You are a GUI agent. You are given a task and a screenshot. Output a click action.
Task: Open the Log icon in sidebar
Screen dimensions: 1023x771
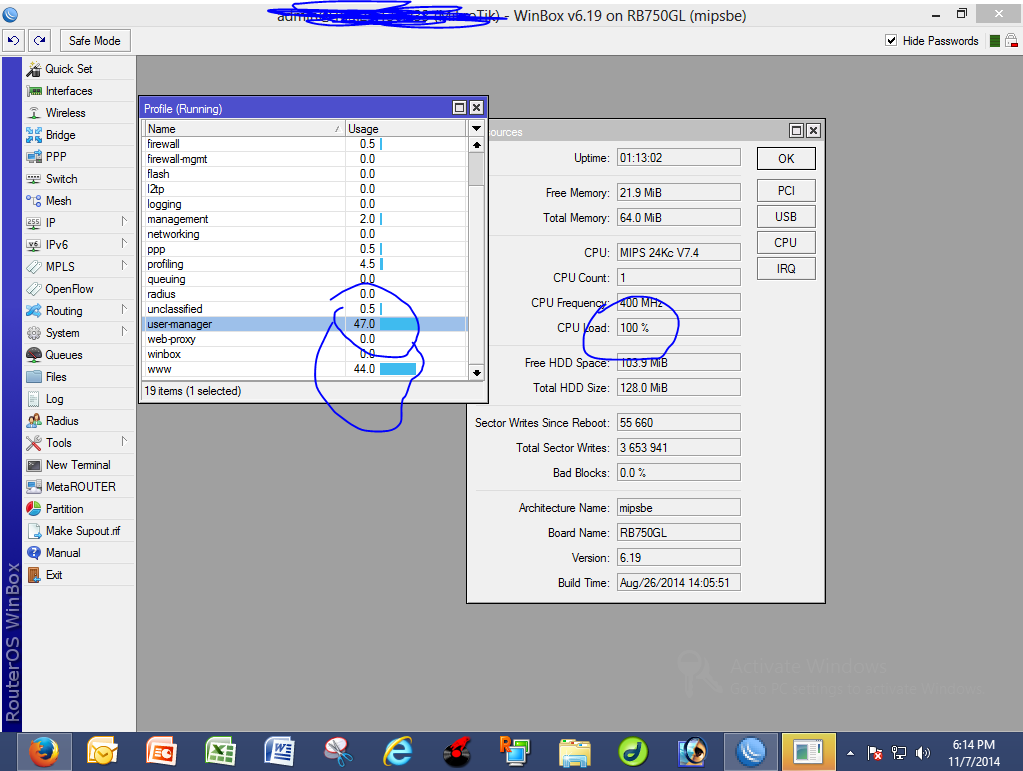tap(34, 399)
